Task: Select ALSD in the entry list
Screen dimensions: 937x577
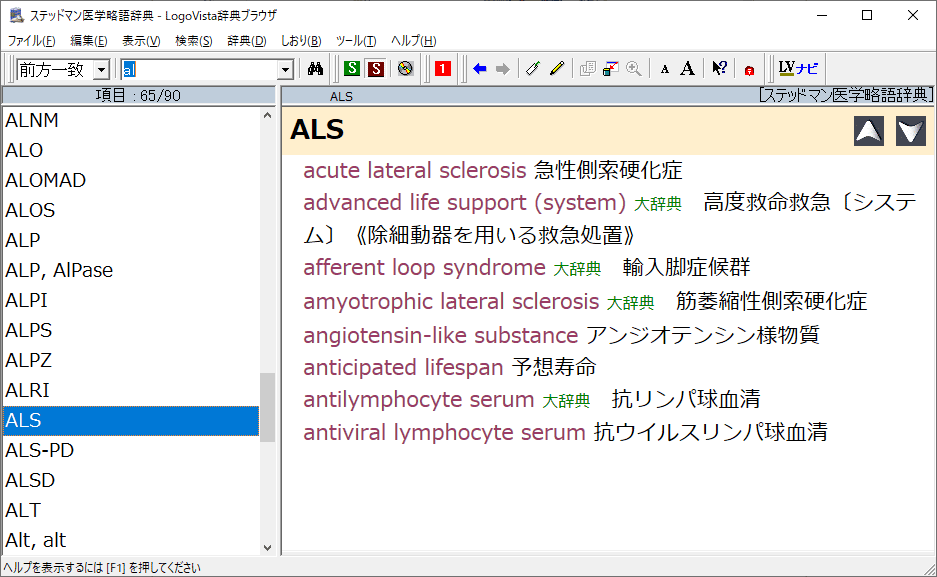Action: (131, 480)
